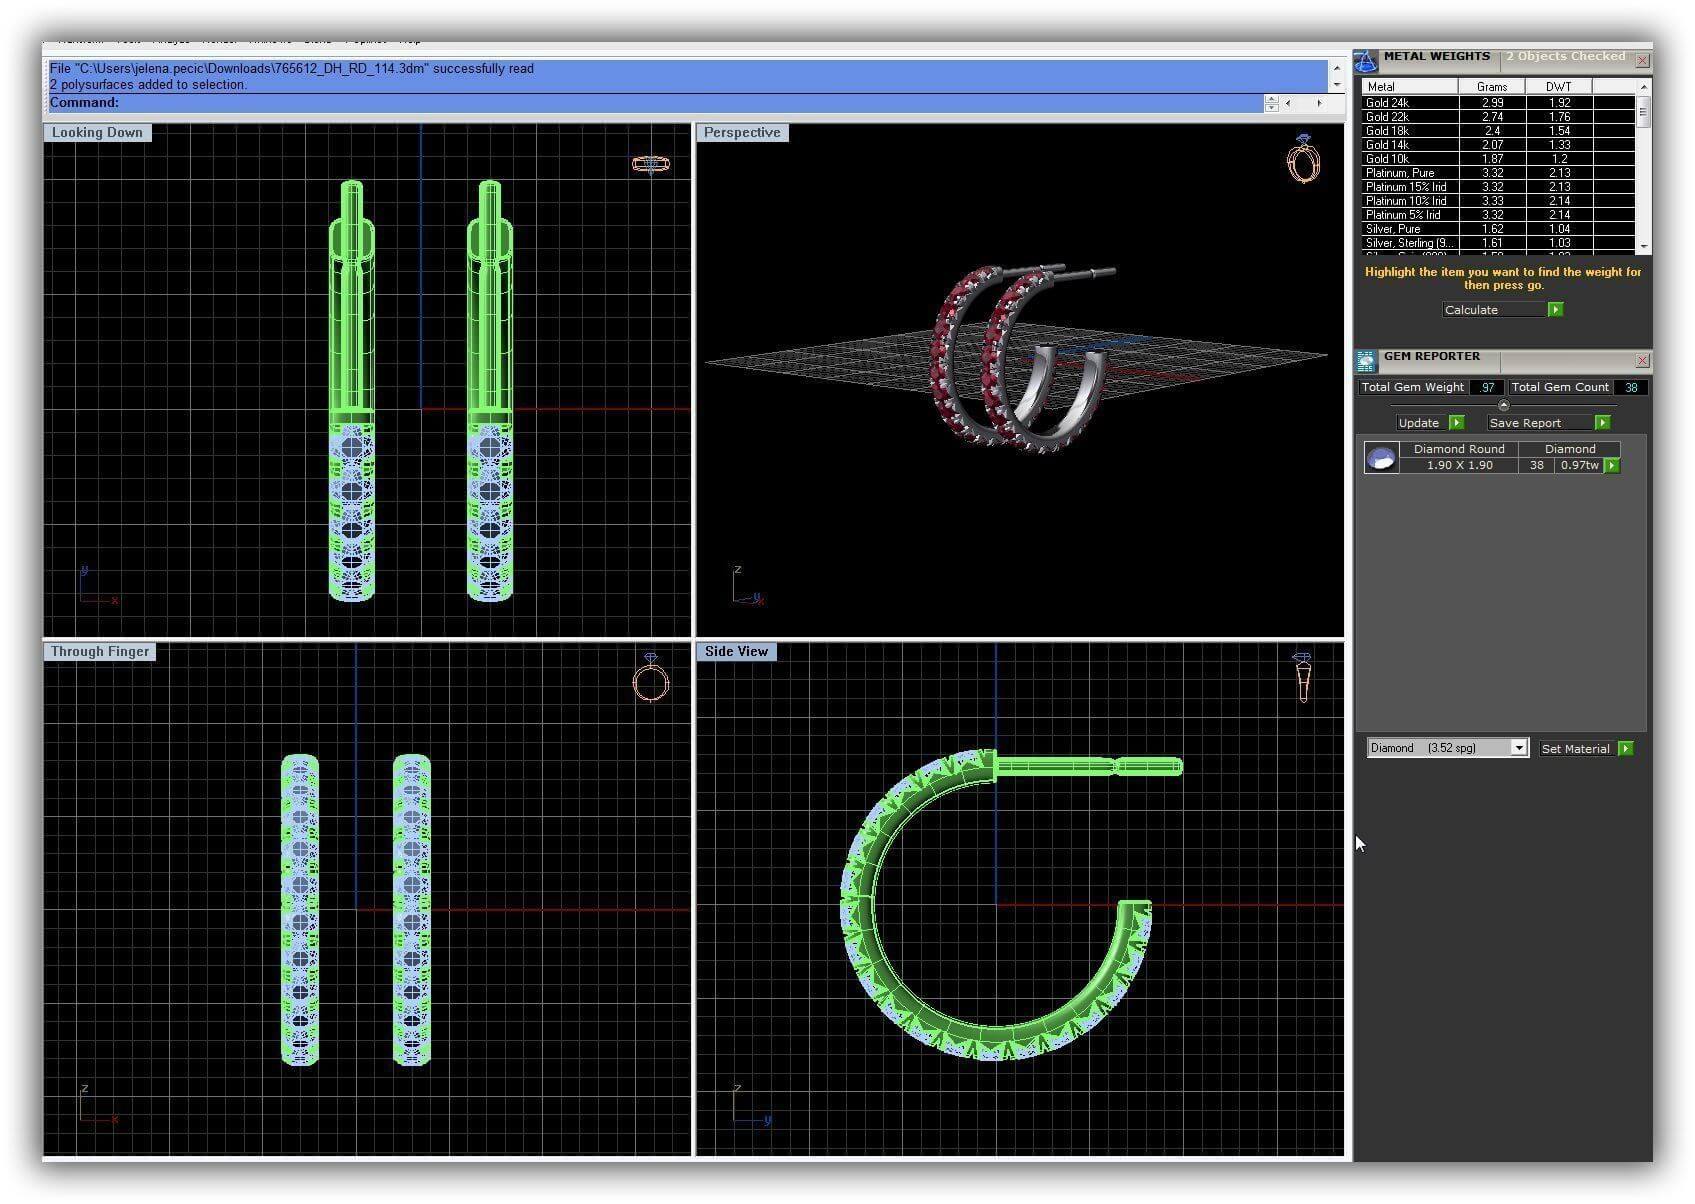Click the ring icon in Through Finger viewport
Screen dimensions: 1695x1204
[650, 679]
